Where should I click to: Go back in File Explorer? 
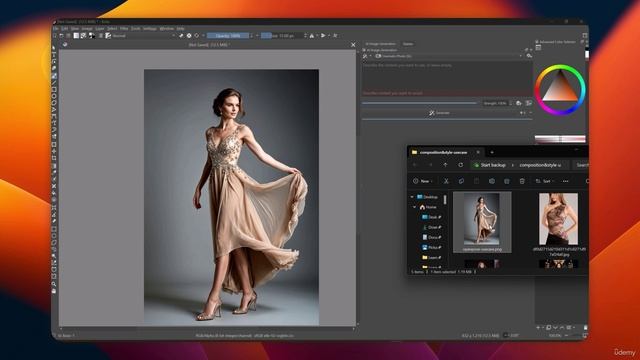[415, 165]
